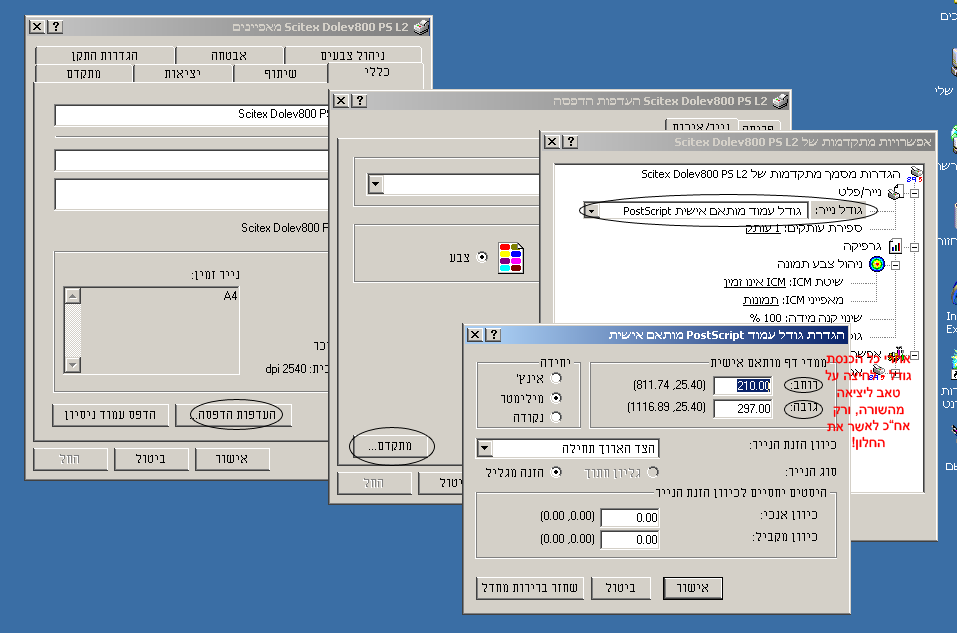The width and height of the screenshot is (957, 633).
Task: Click ביטול in the מאפיינים window
Action: coord(151,459)
